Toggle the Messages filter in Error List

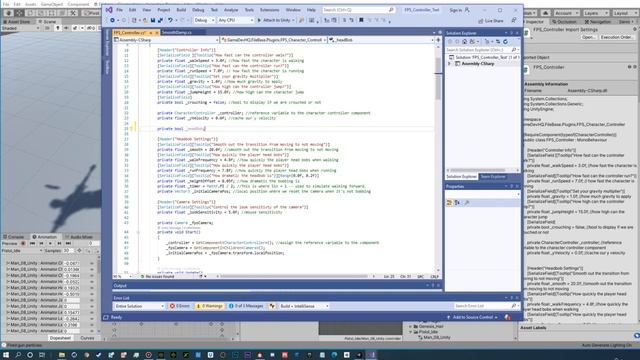(x=245, y=306)
